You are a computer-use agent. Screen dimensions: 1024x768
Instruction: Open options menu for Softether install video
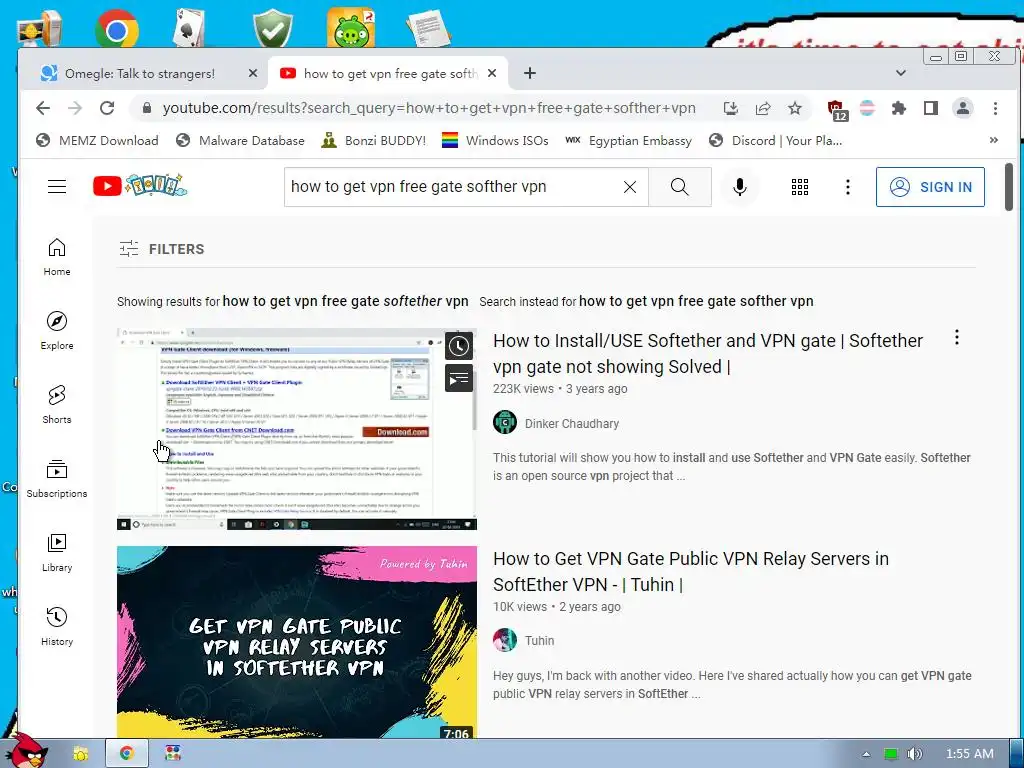tap(957, 338)
